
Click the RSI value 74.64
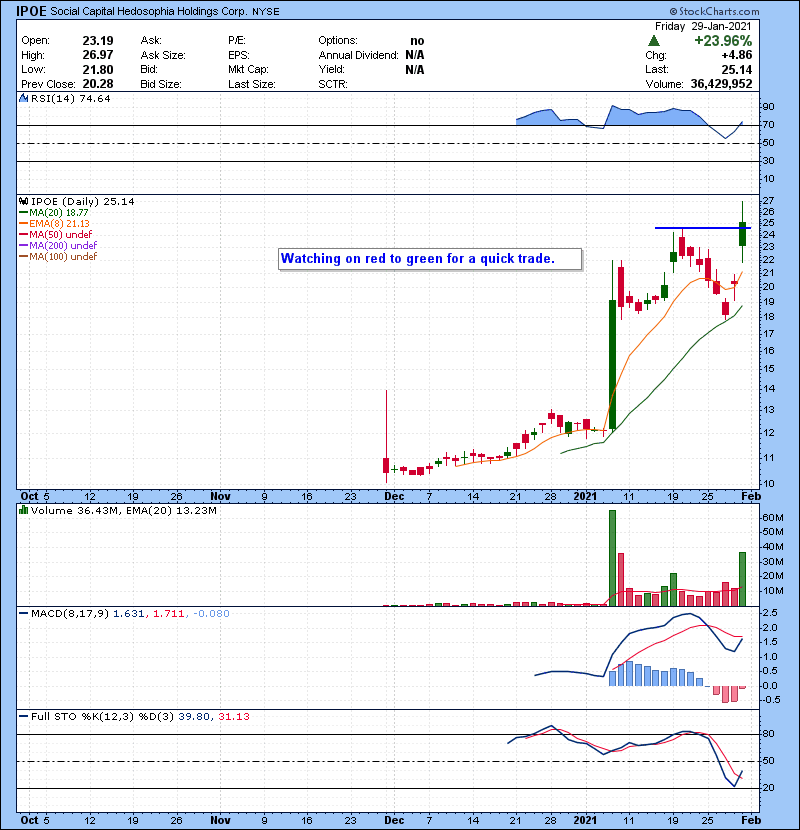(94, 98)
